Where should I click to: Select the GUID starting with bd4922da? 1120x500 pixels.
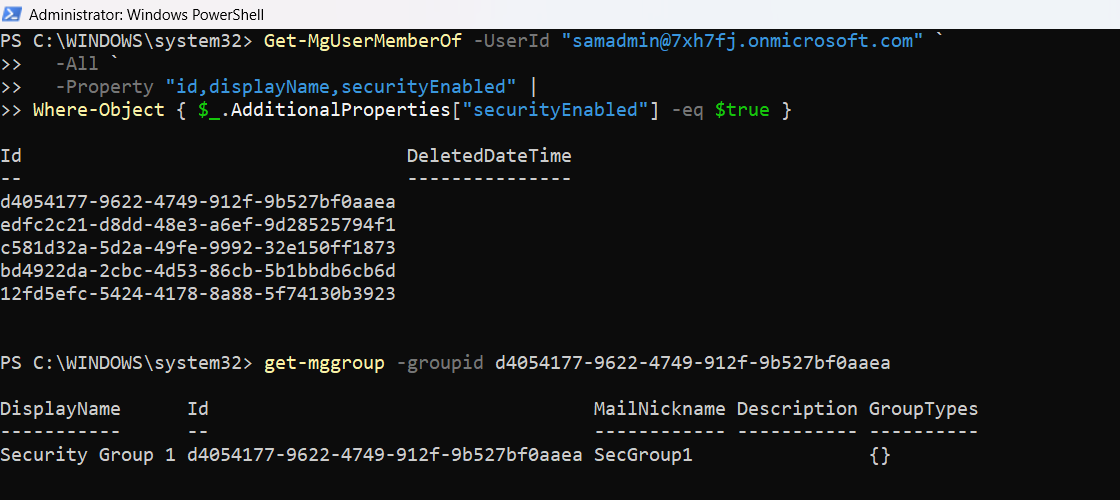198,271
